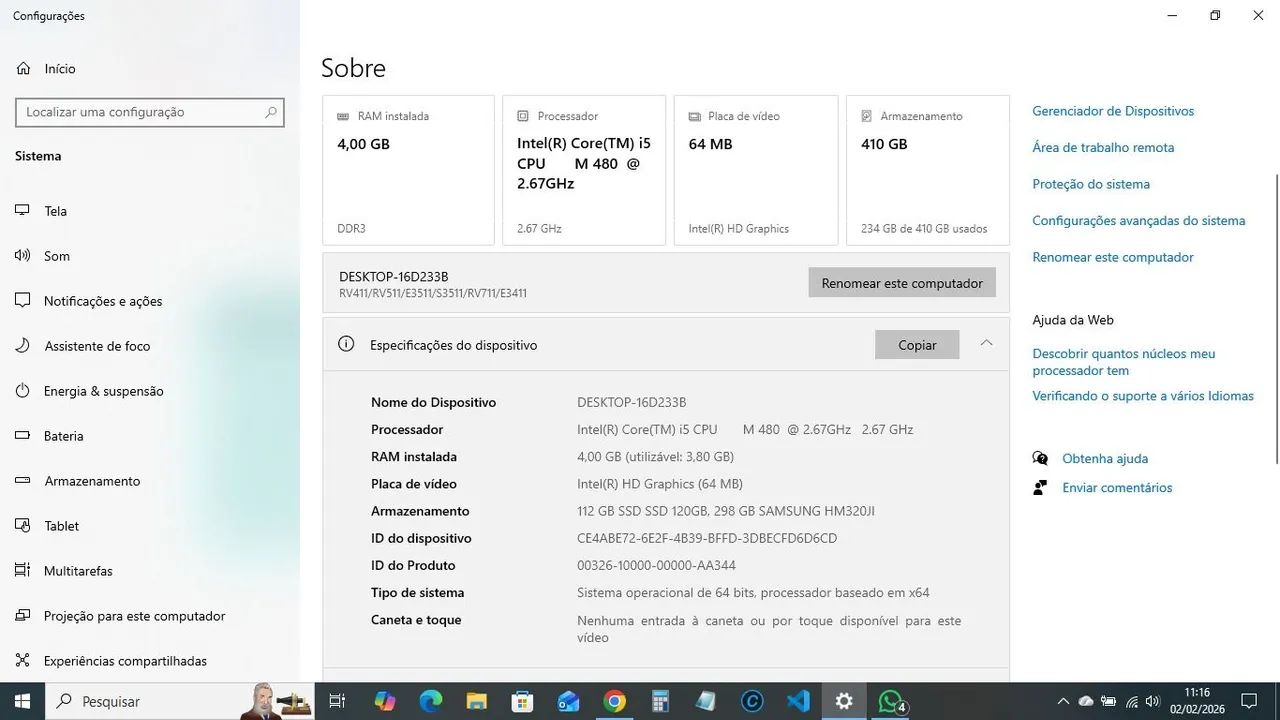Copy device specifications with Copiar button
The height and width of the screenshot is (720, 1280).
pyautogui.click(x=917, y=345)
